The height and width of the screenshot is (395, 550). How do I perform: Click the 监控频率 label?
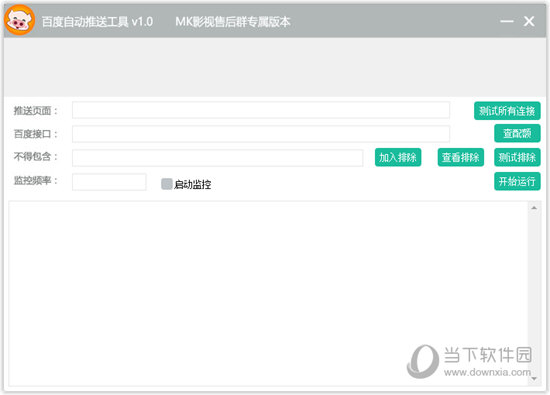35,181
